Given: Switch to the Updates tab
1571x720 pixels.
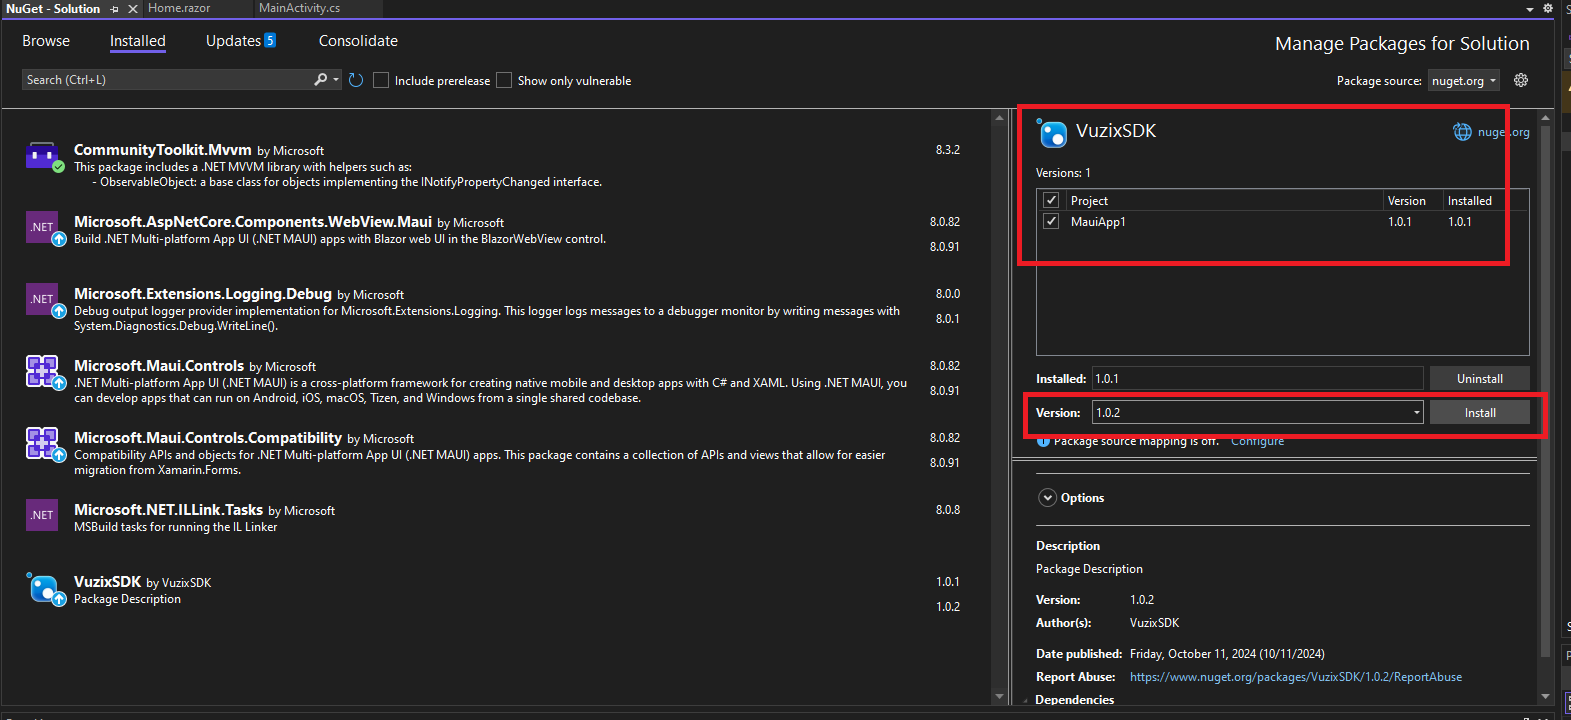Looking at the screenshot, I should (233, 41).
